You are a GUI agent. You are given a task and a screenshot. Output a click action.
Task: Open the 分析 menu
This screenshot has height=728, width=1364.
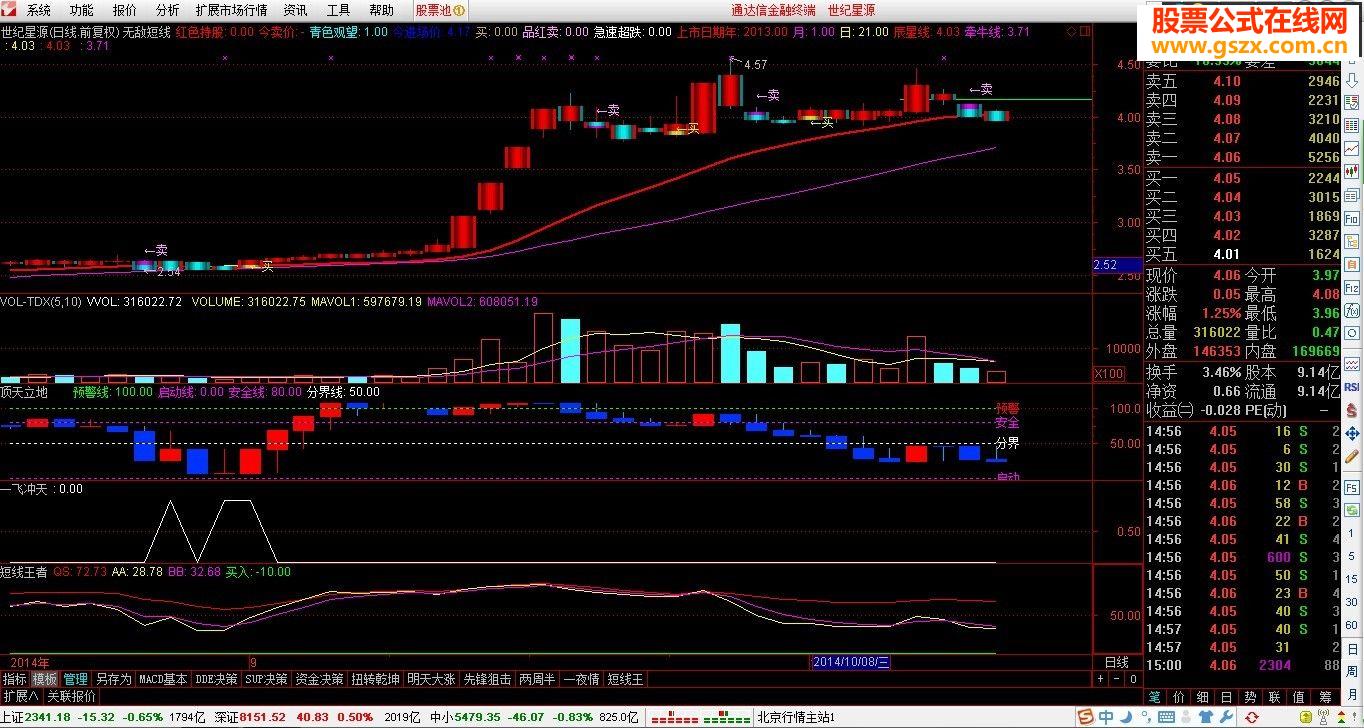point(168,10)
